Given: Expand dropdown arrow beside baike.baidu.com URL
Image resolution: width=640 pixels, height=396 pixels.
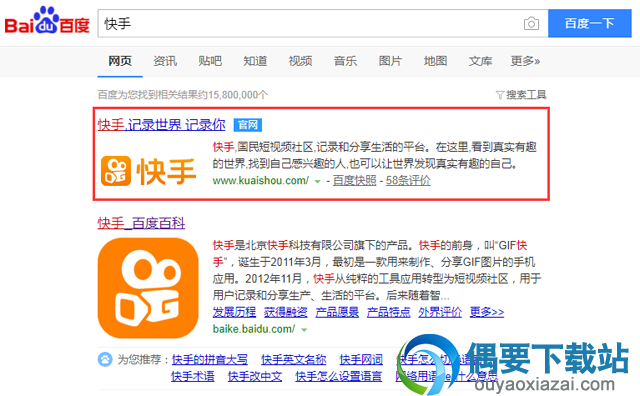Looking at the screenshot, I should tap(304, 330).
